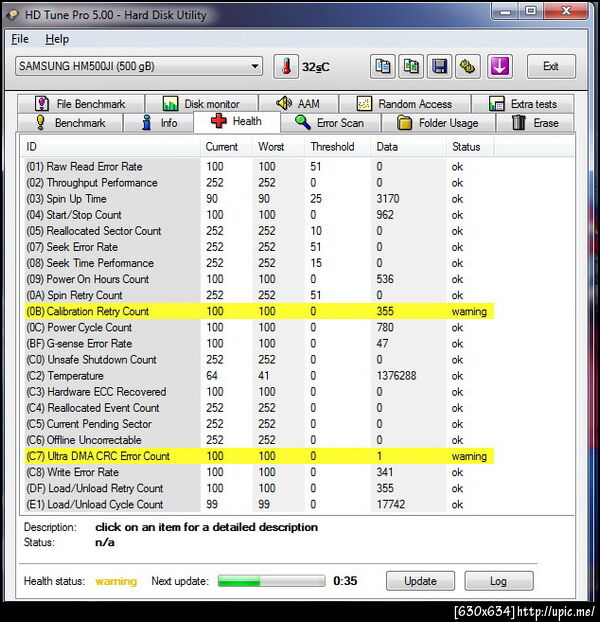Click the Data column header

click(409, 147)
